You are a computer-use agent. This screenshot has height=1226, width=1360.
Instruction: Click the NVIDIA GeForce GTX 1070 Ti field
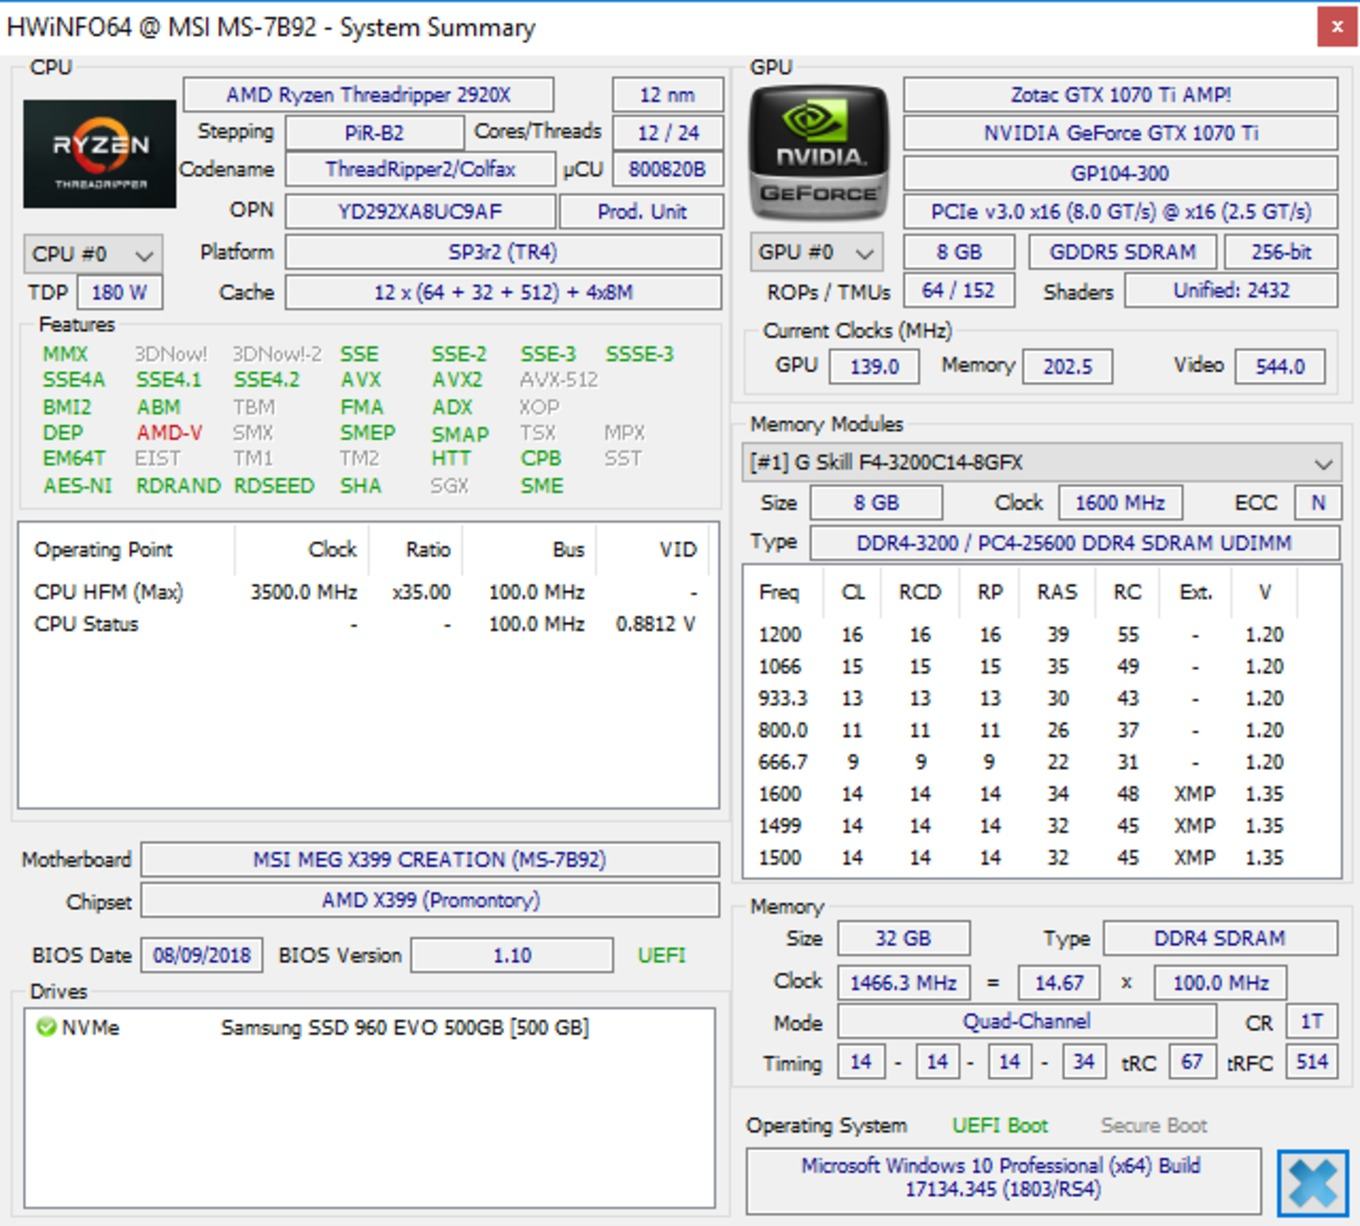coord(1120,133)
